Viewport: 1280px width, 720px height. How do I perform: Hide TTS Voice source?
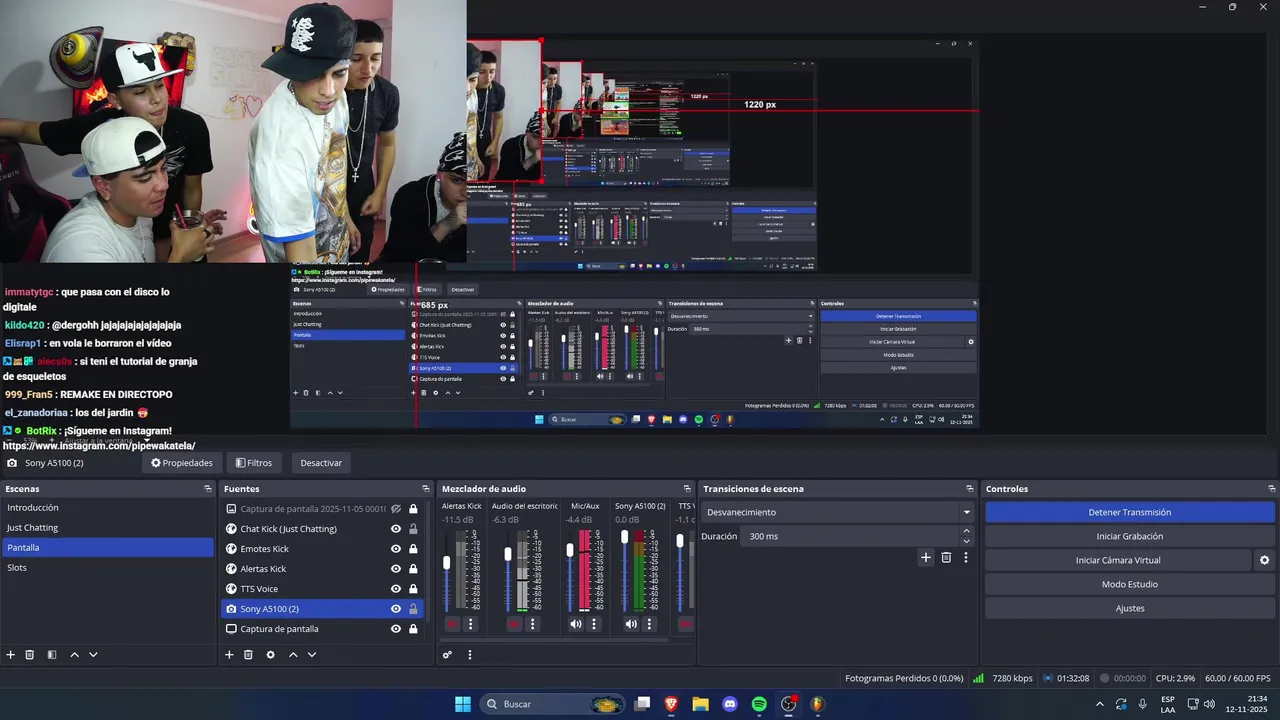(x=396, y=589)
